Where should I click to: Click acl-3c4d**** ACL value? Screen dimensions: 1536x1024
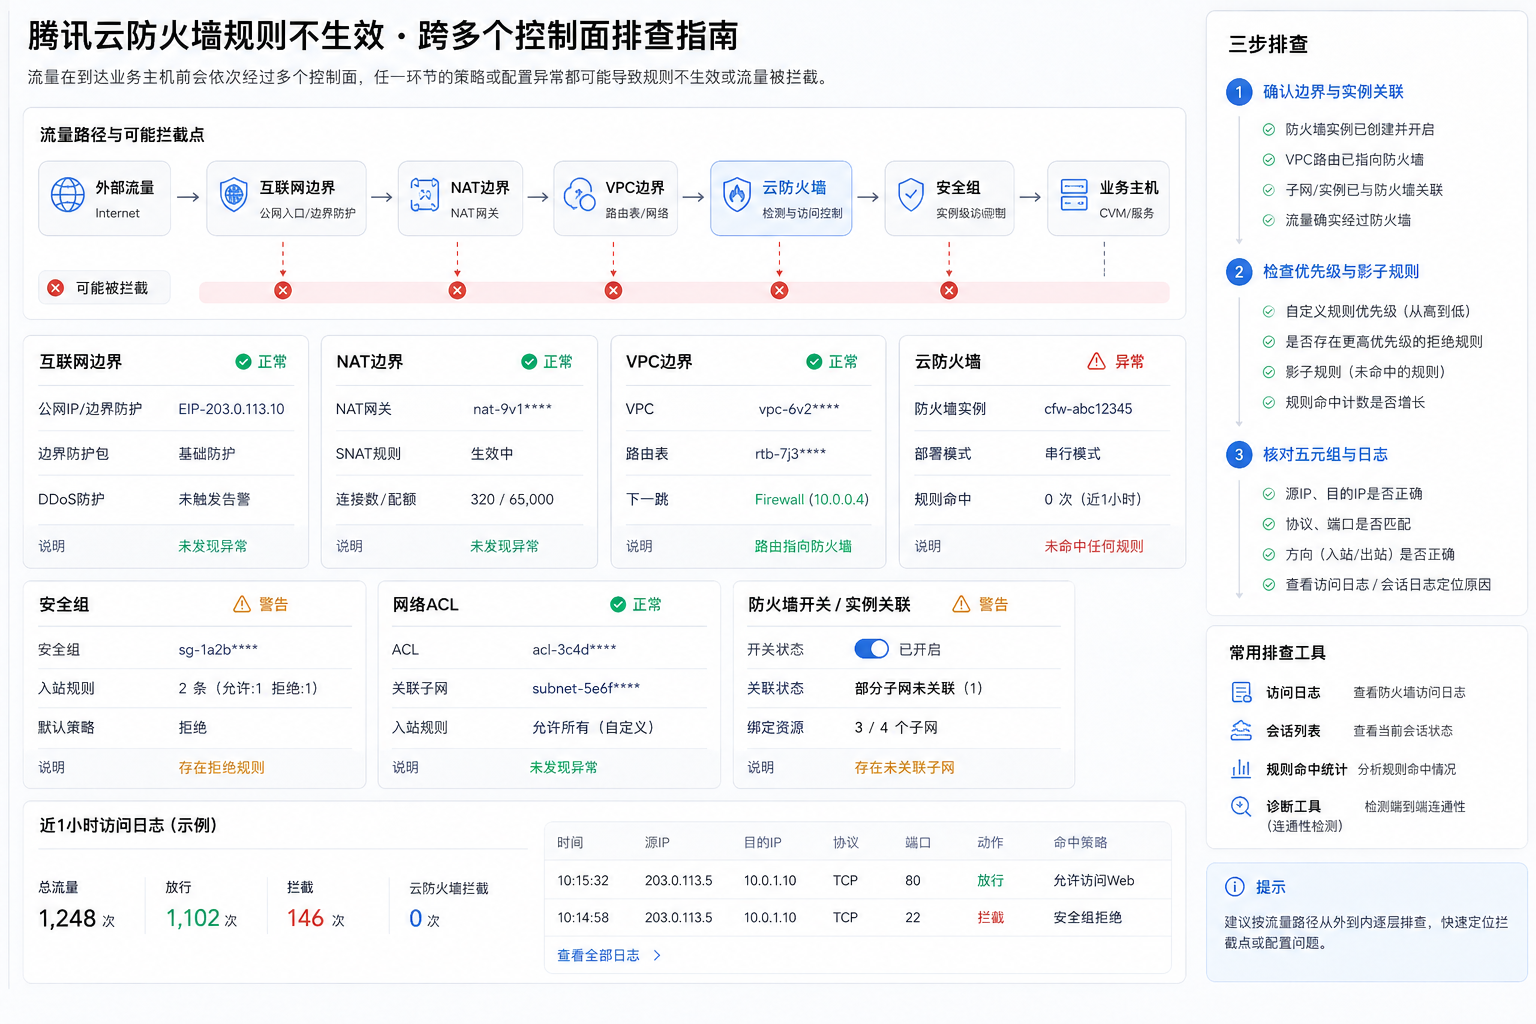point(574,650)
